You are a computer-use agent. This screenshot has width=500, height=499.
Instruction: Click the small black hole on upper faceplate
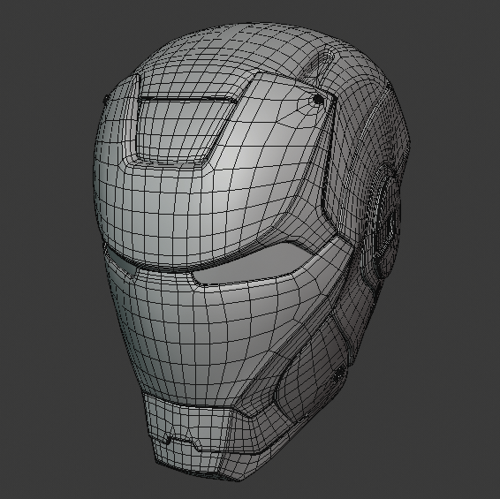click(x=318, y=99)
